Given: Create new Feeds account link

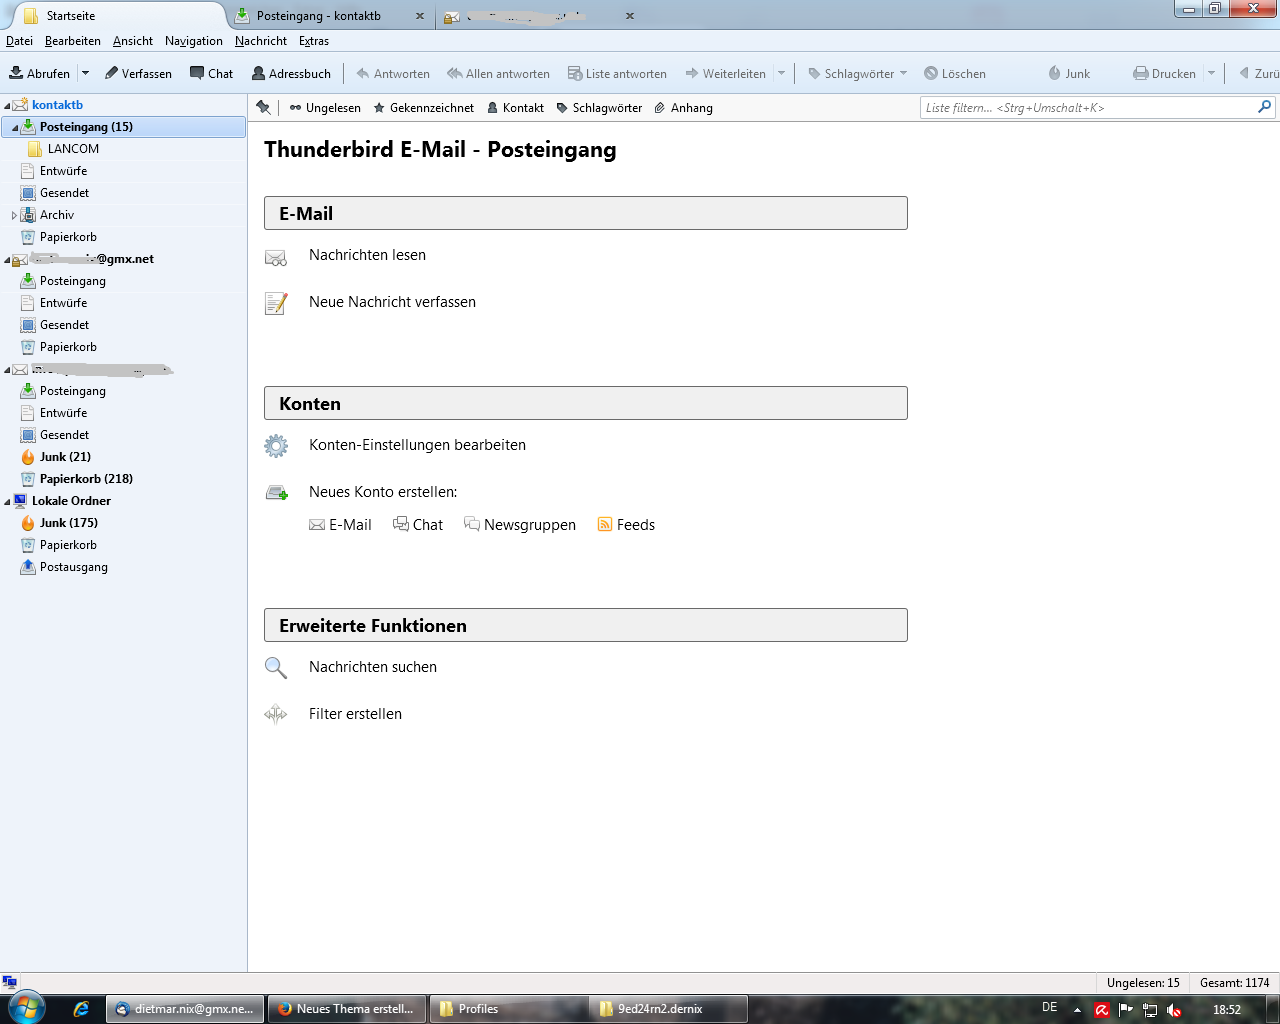Looking at the screenshot, I should coord(626,525).
